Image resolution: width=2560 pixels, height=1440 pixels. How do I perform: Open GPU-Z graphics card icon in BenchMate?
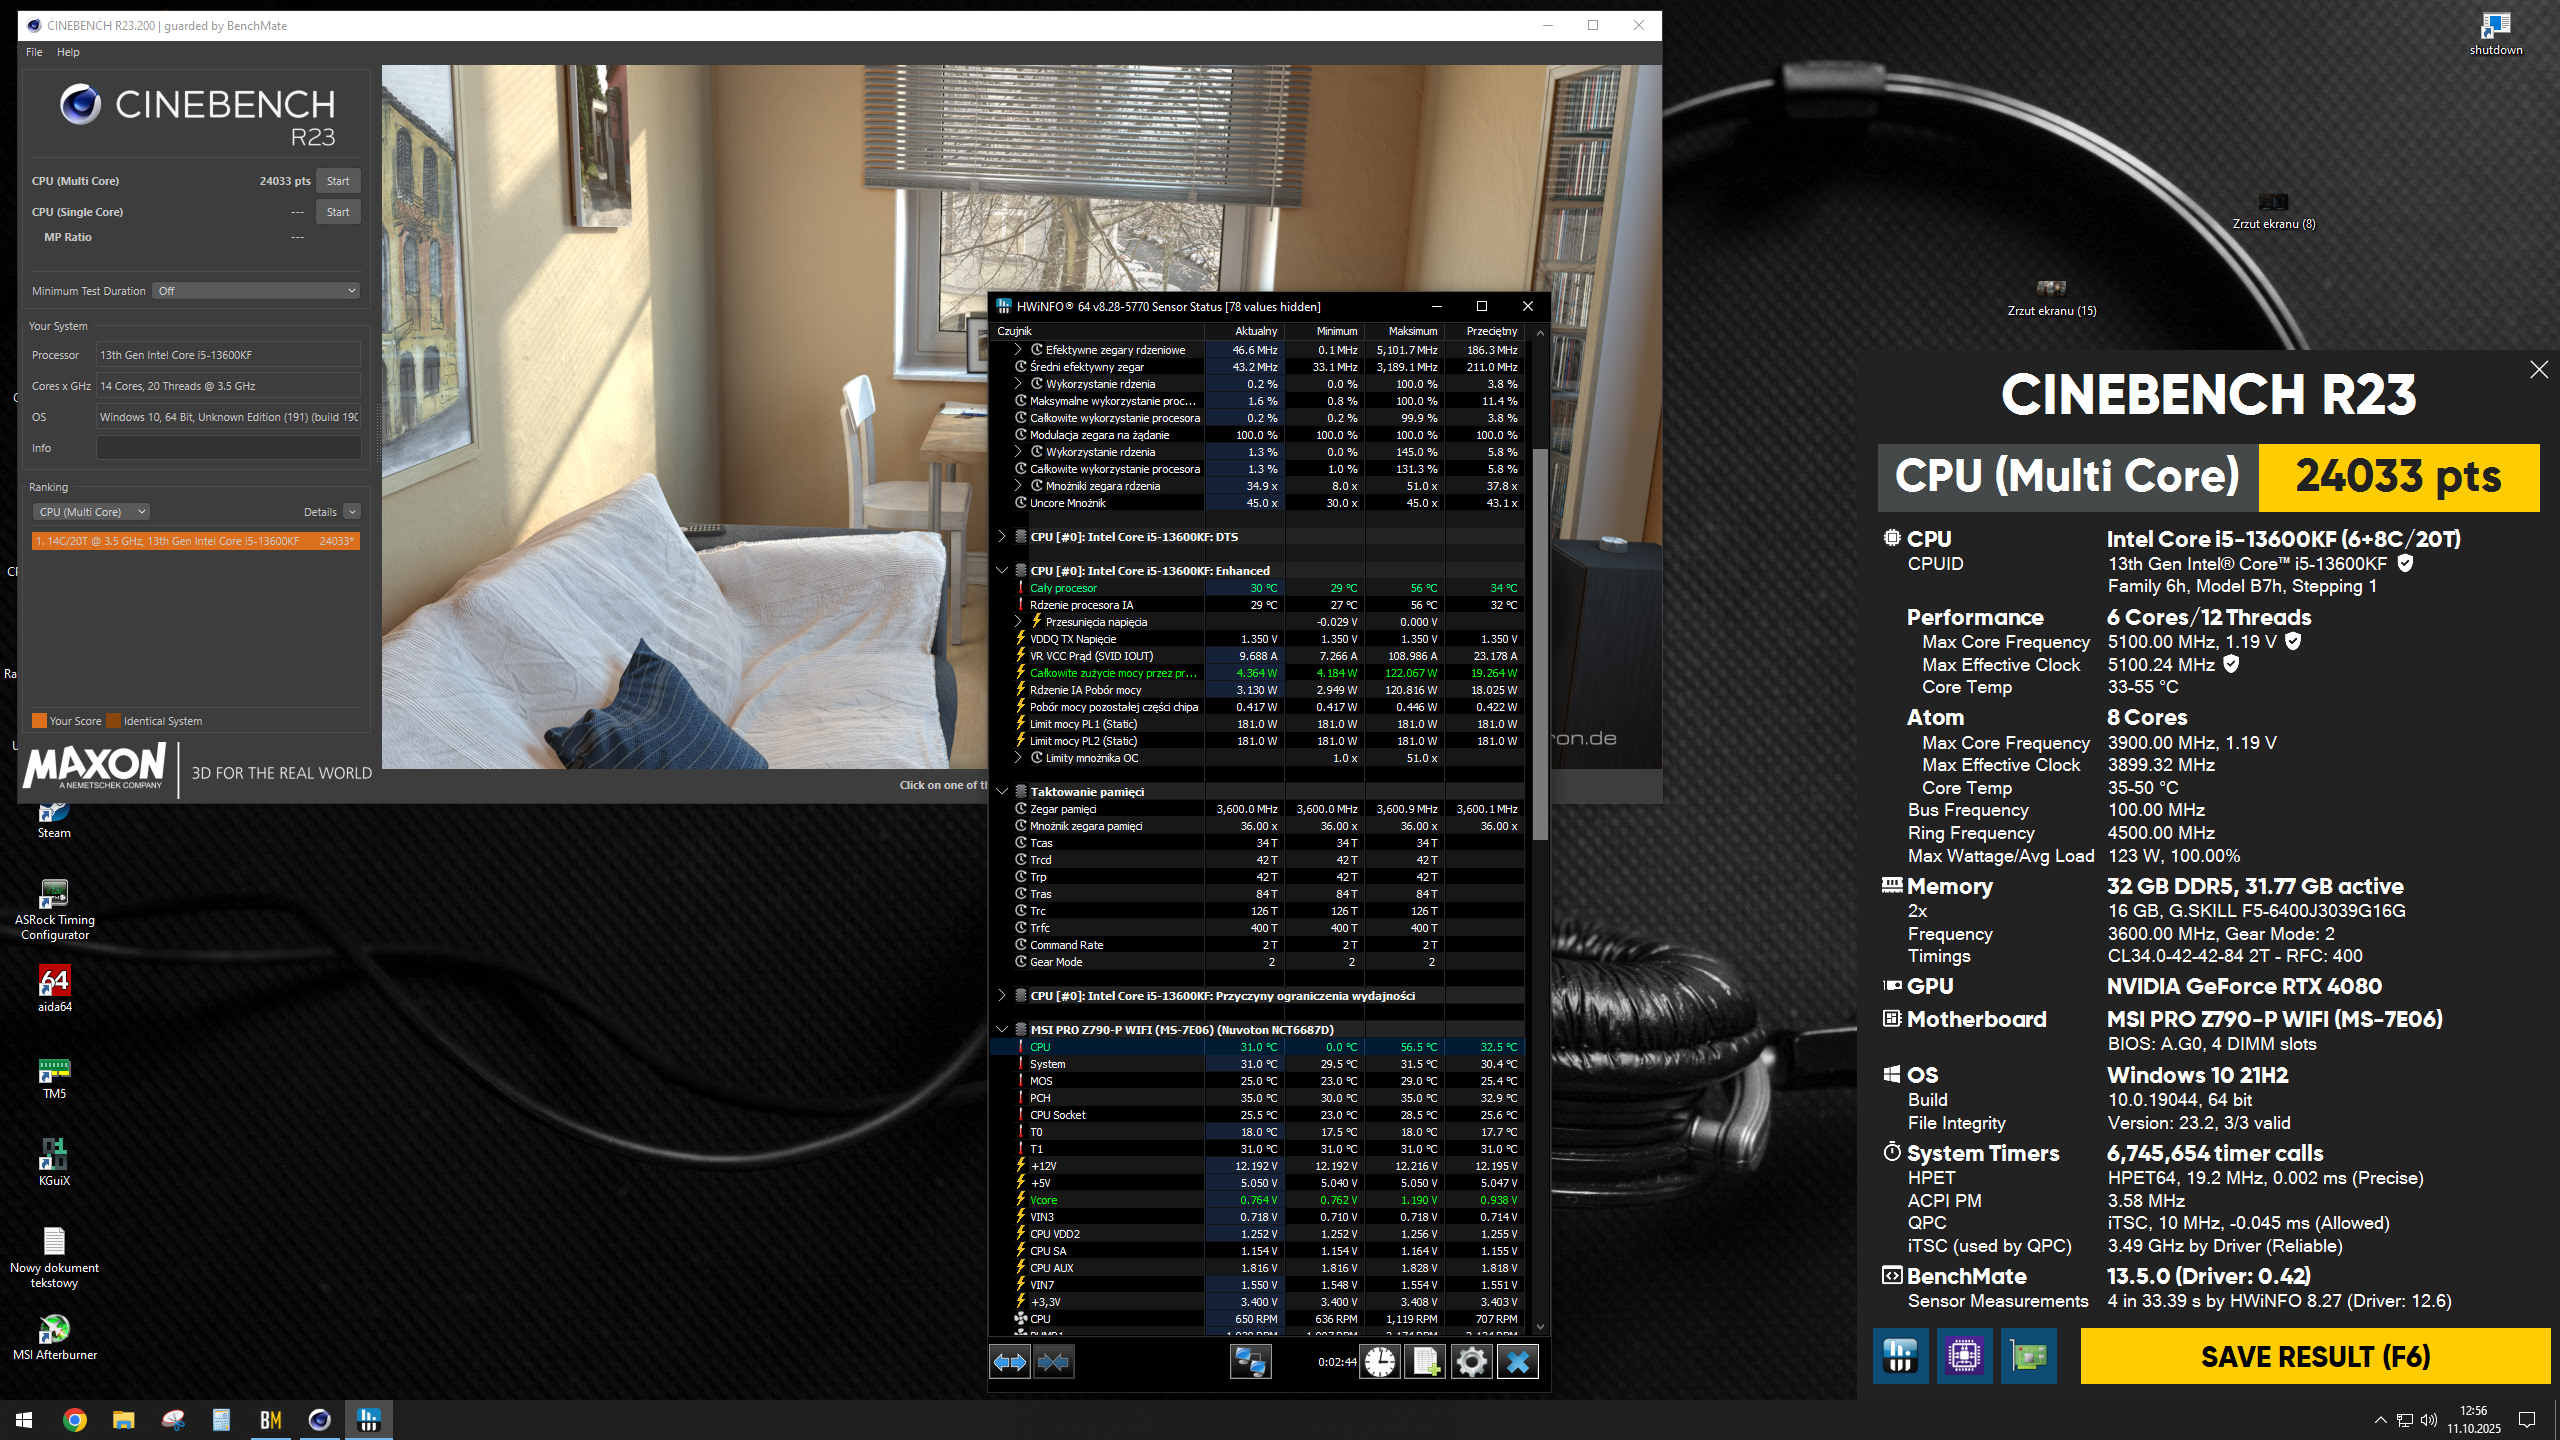pos(2028,1356)
